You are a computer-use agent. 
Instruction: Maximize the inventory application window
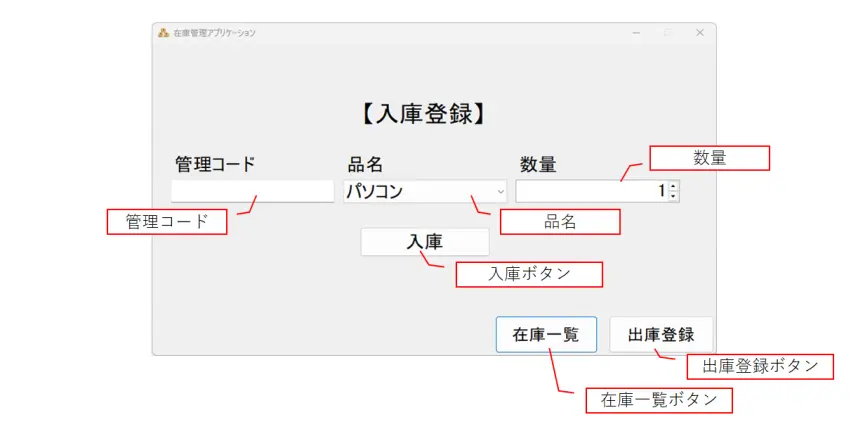pos(667,33)
